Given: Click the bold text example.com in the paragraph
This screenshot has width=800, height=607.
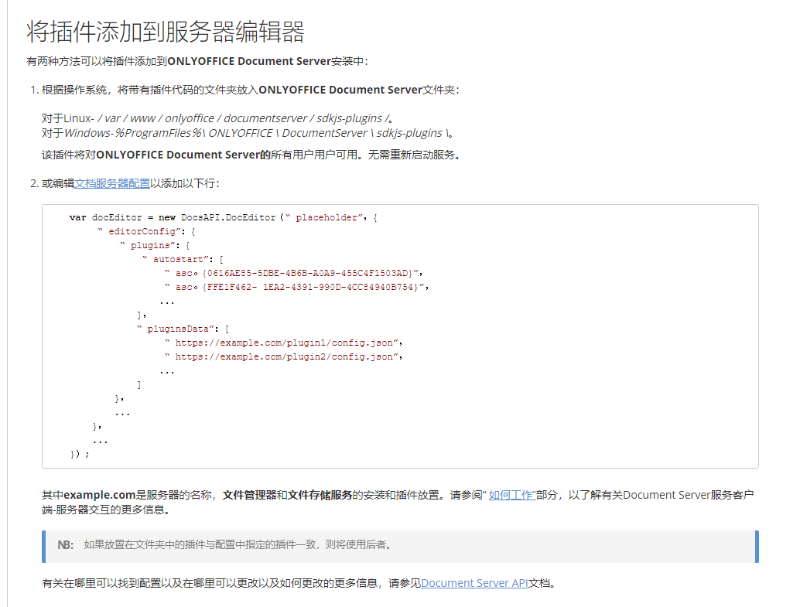Looking at the screenshot, I should (x=99, y=495).
